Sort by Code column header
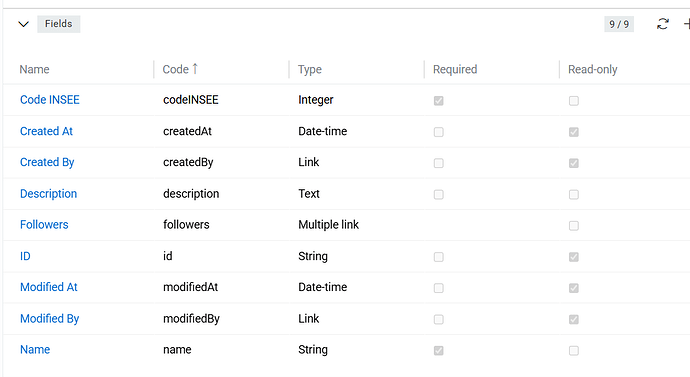The width and height of the screenshot is (690, 377). coord(176,70)
